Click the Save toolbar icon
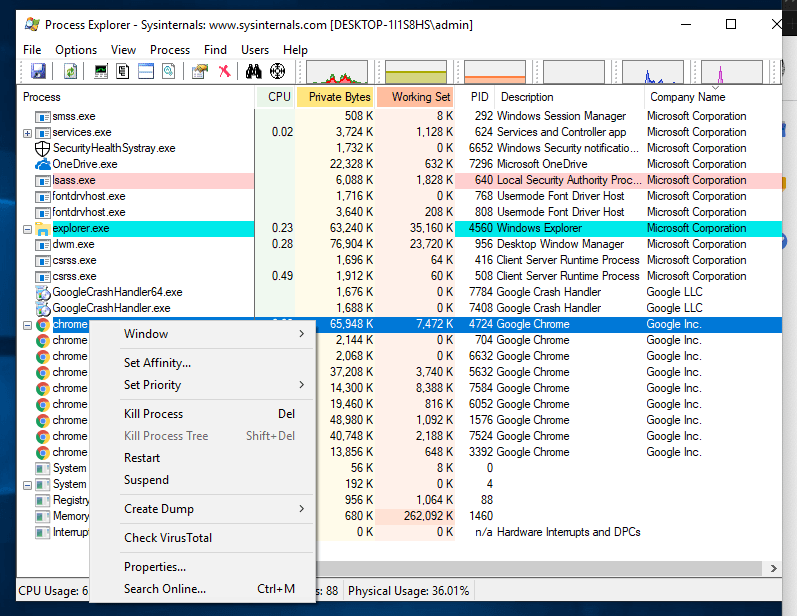This screenshot has height=616, width=797. [38, 71]
